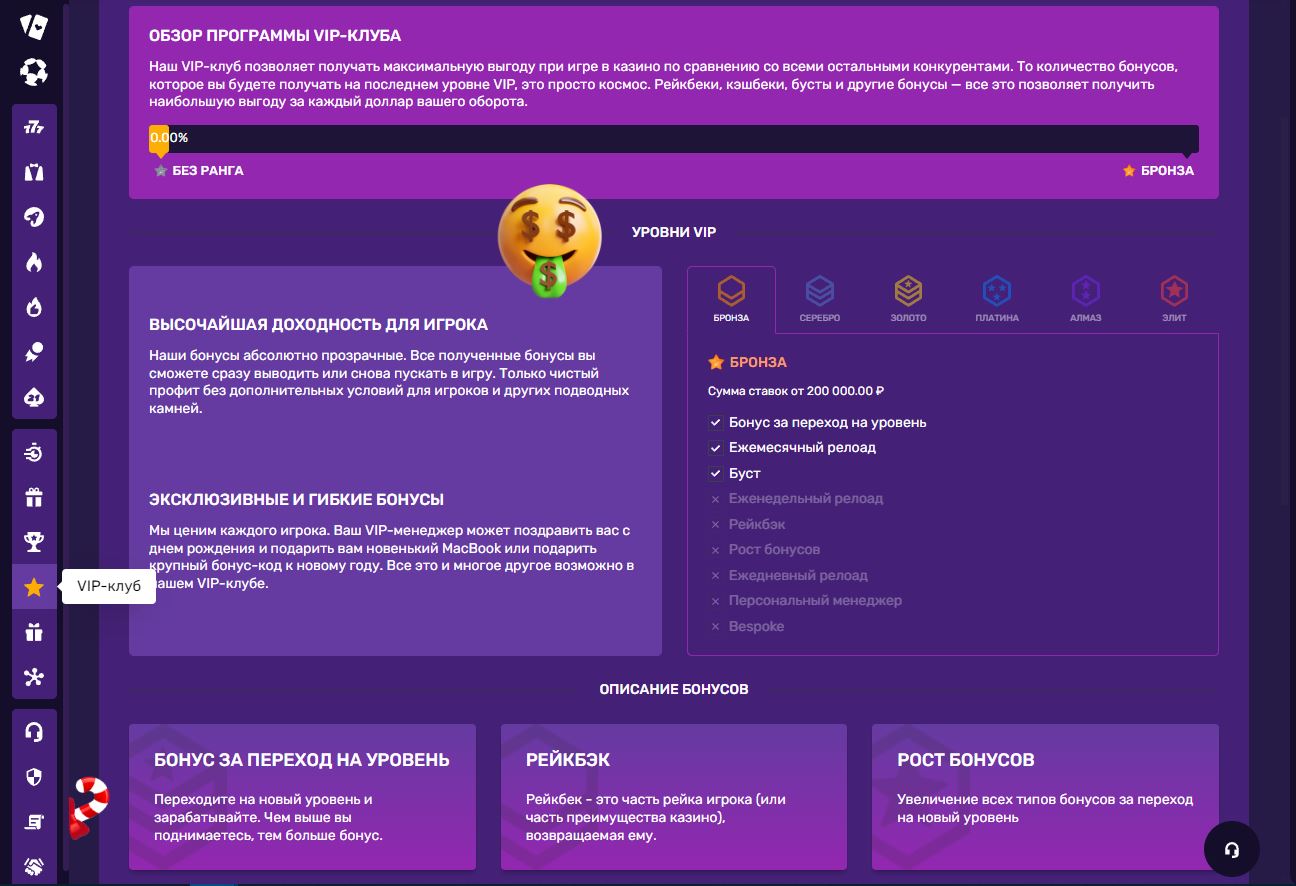1296x886 pixels.
Task: Switch to the Серебро level tab
Action: (x=819, y=300)
